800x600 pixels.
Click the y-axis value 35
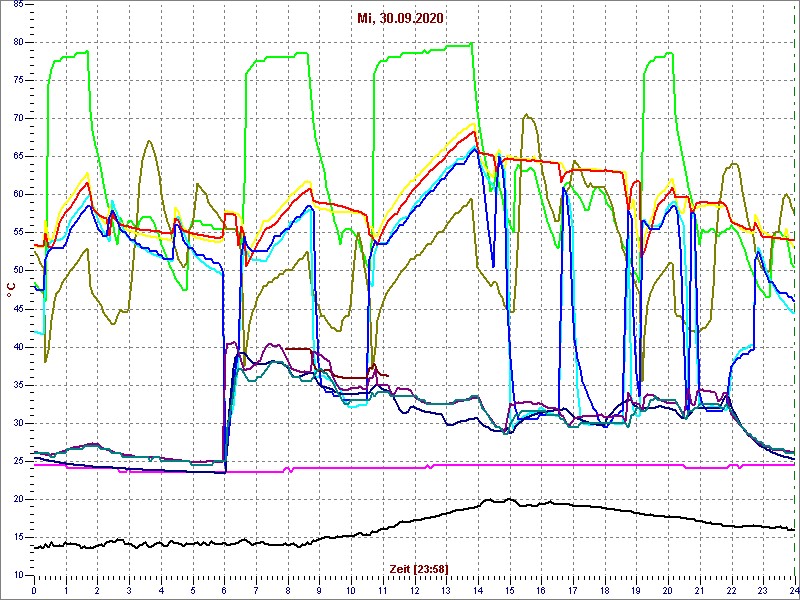[x=17, y=385]
